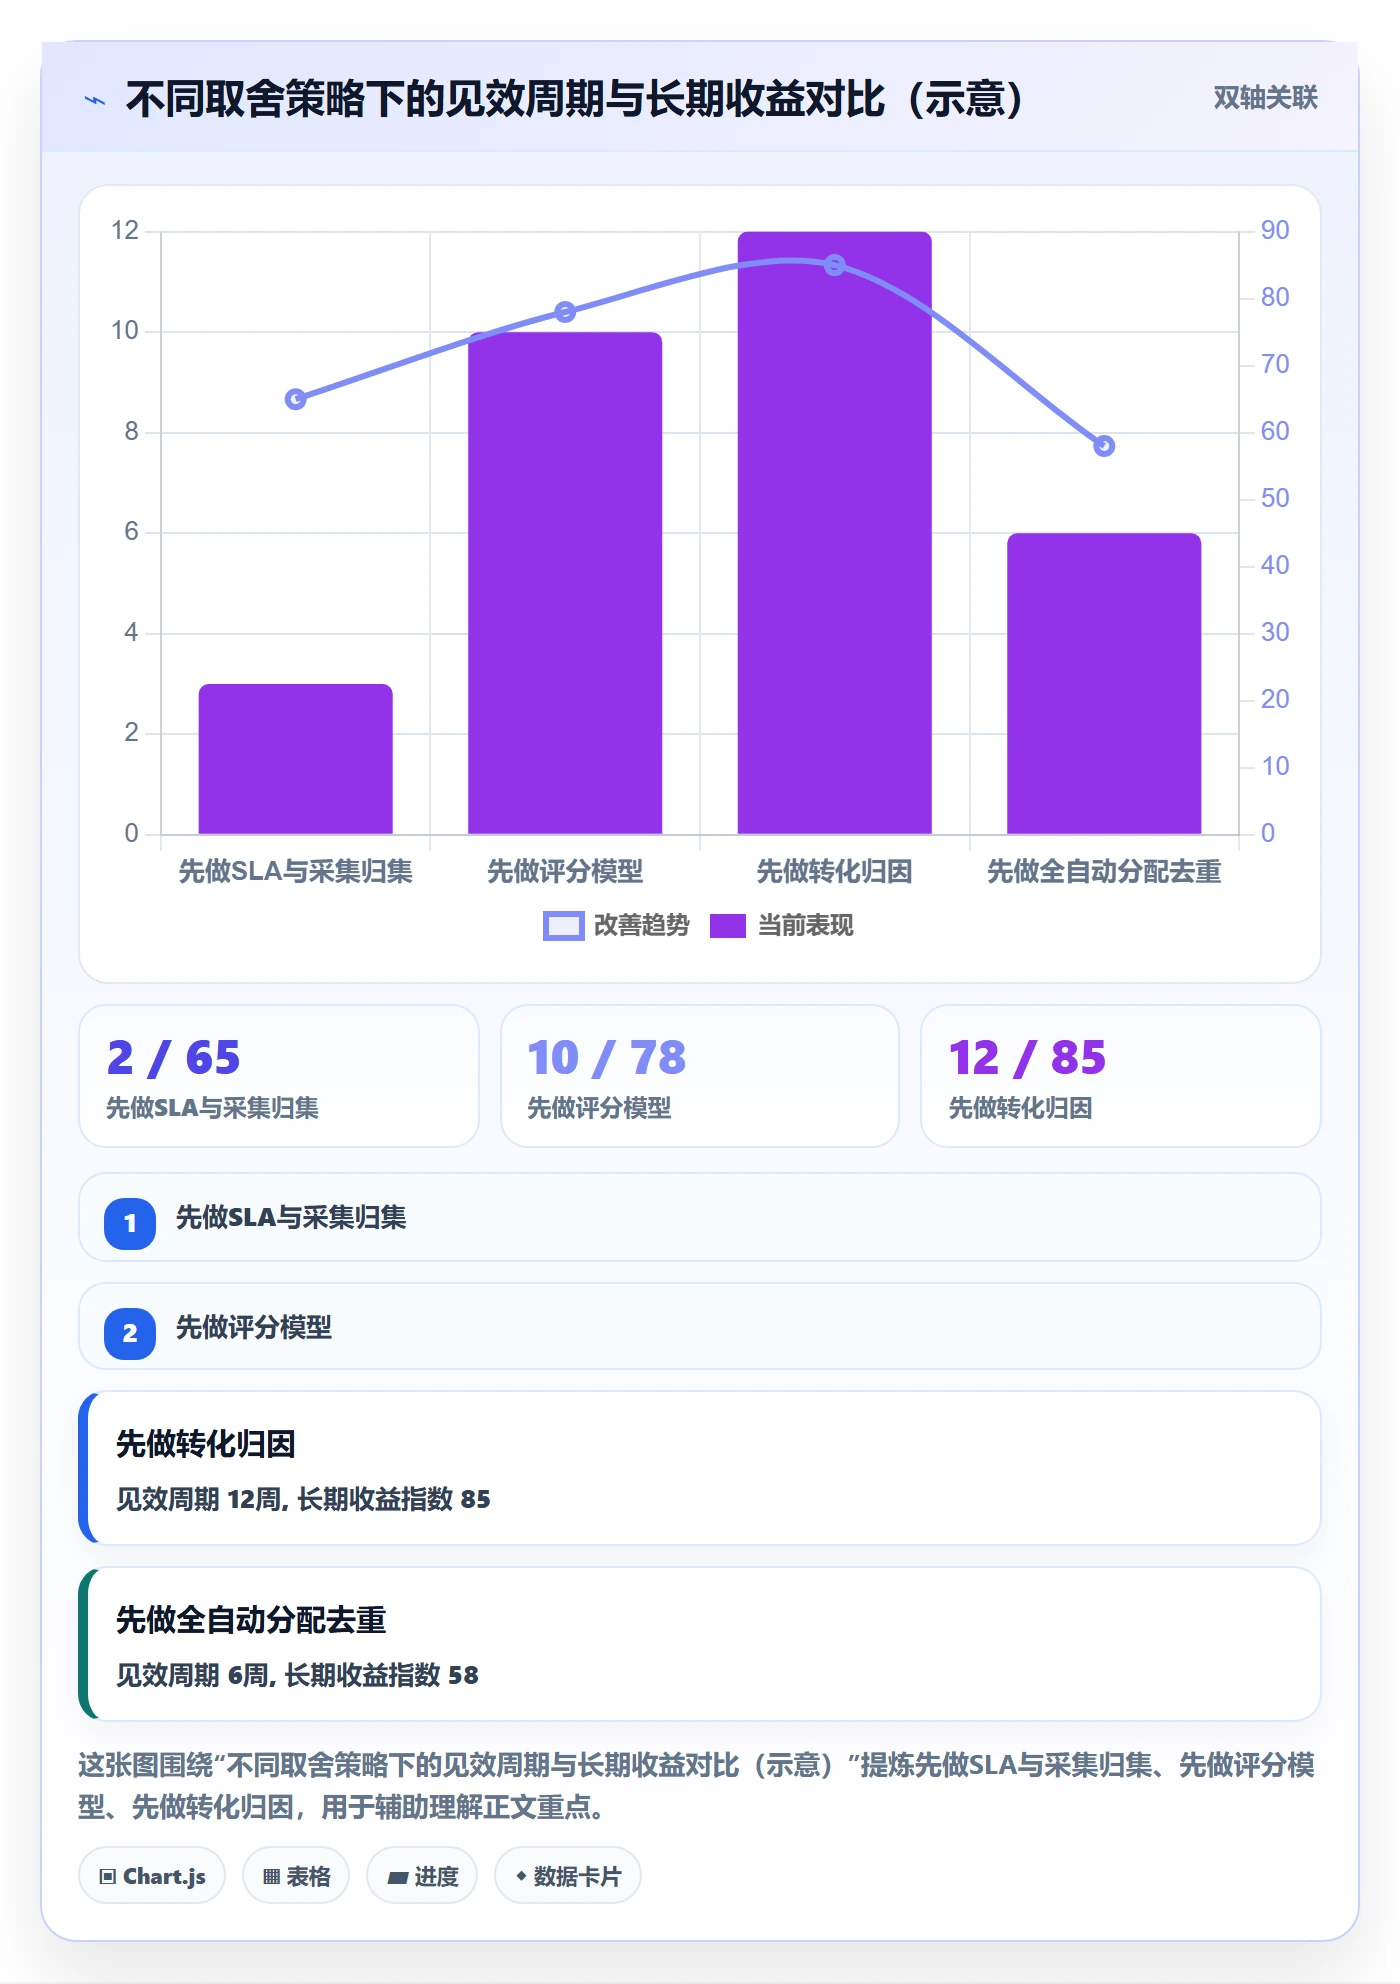1400x1984 pixels.
Task: Click text 见效周期 6周, 长期收益指数 58
Action: click(297, 1675)
